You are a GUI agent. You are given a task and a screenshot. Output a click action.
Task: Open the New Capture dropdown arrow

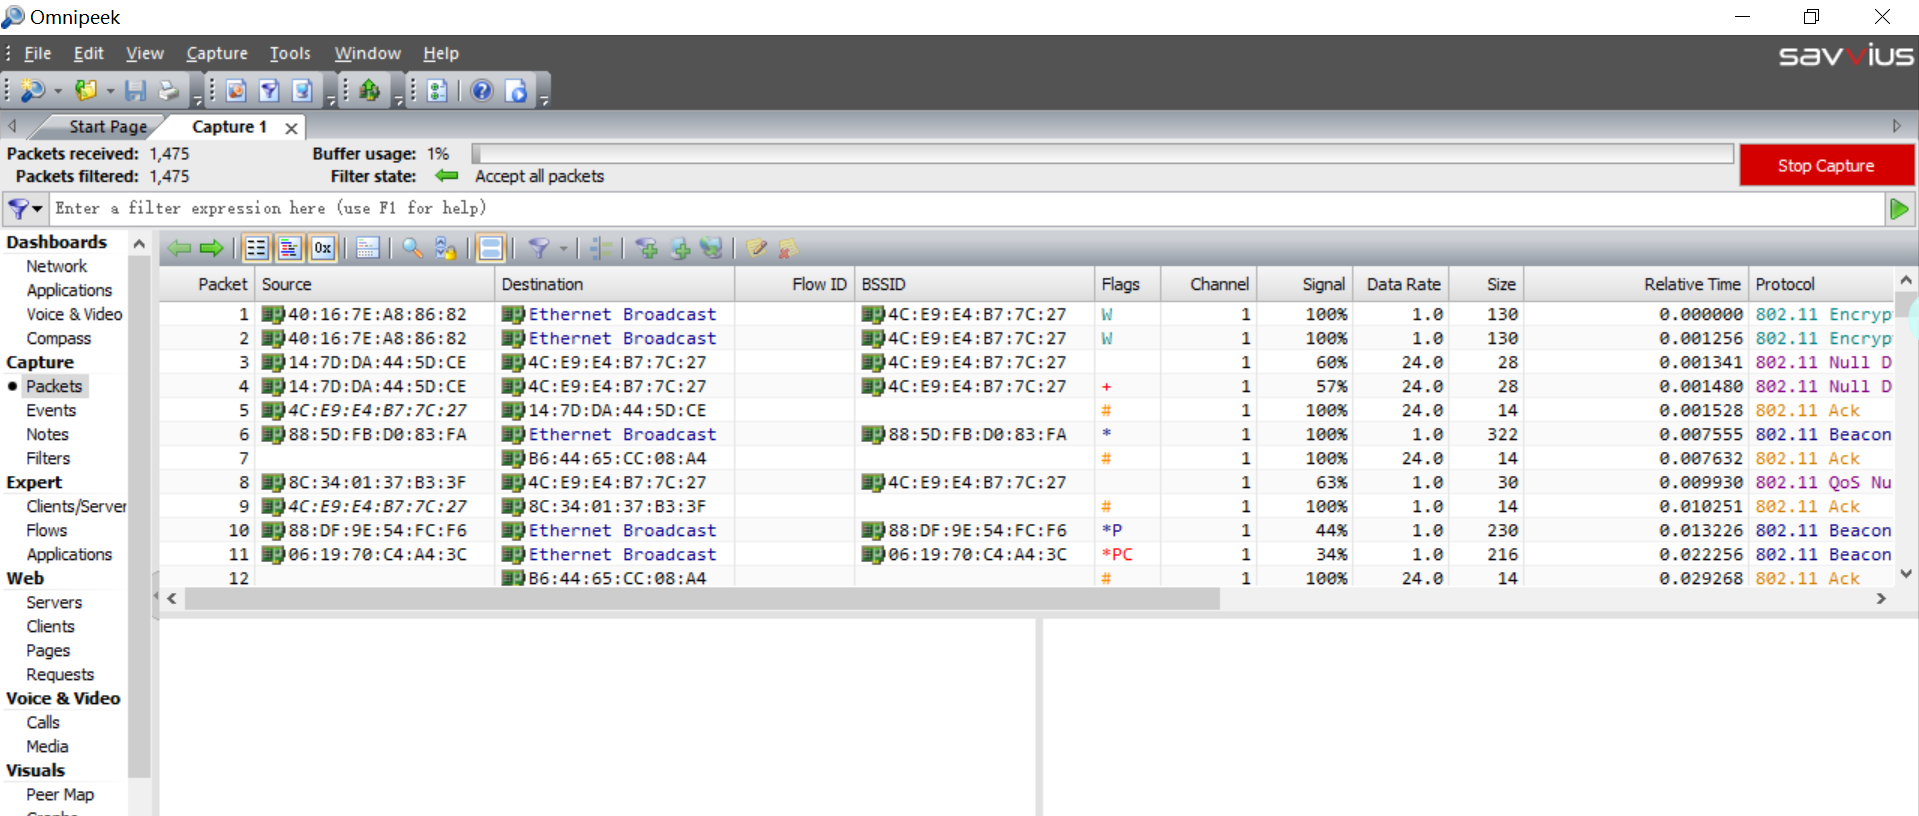coord(58,91)
